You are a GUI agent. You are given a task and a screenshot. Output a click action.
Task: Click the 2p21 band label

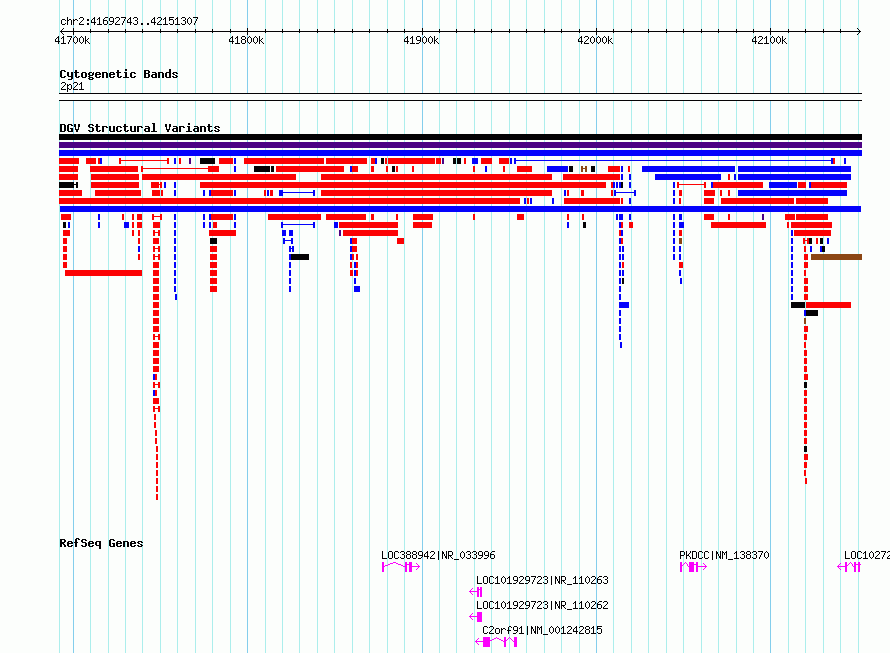click(x=72, y=86)
